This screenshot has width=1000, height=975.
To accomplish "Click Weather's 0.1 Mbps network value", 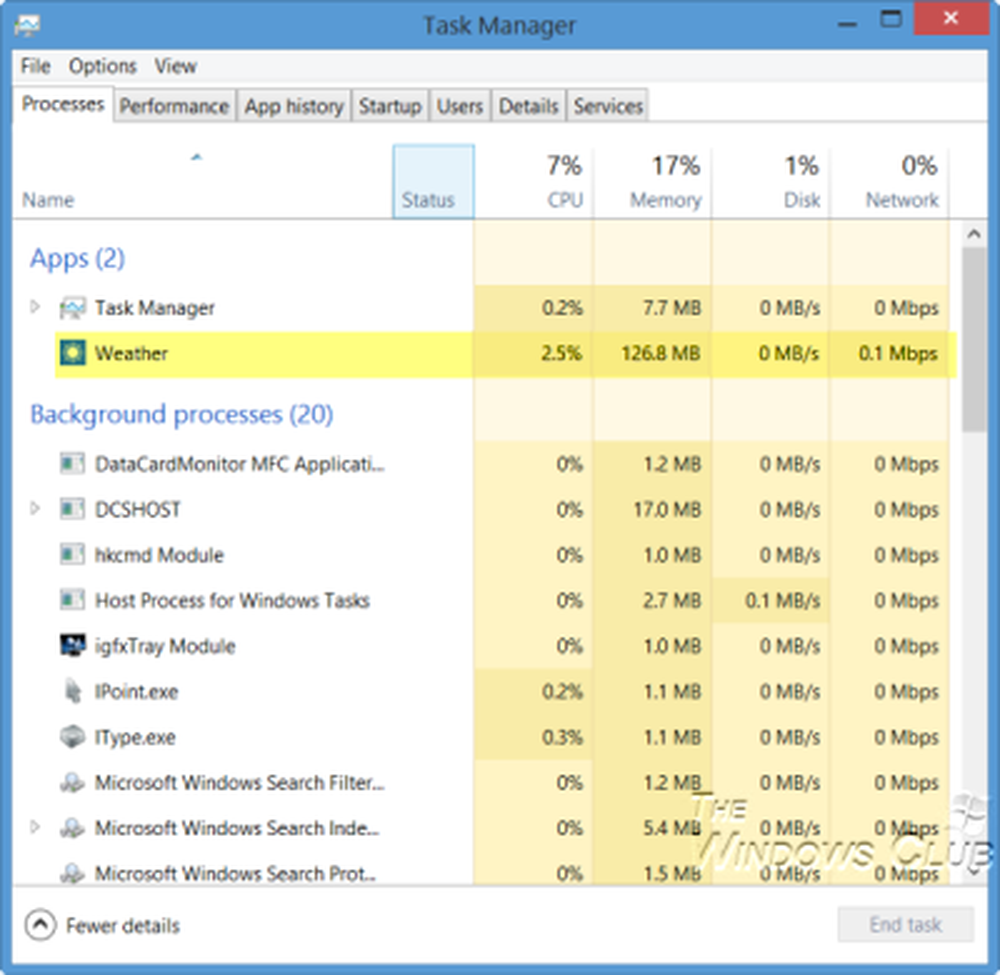I will coord(898,353).
